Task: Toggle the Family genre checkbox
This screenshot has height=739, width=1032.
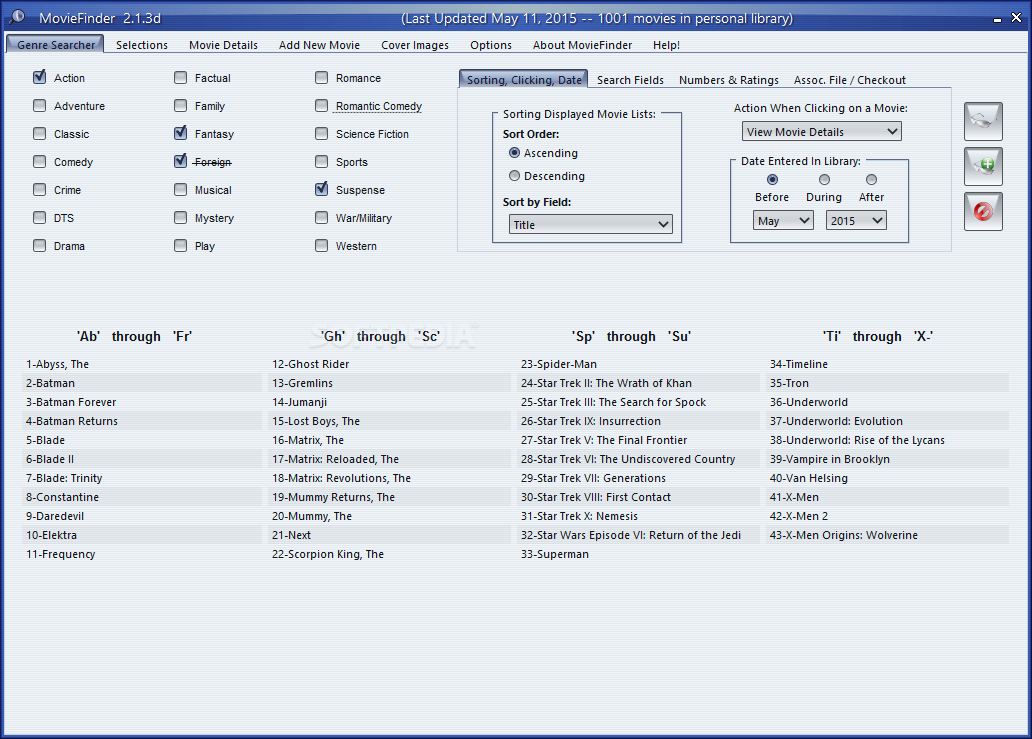Action: 180,105
